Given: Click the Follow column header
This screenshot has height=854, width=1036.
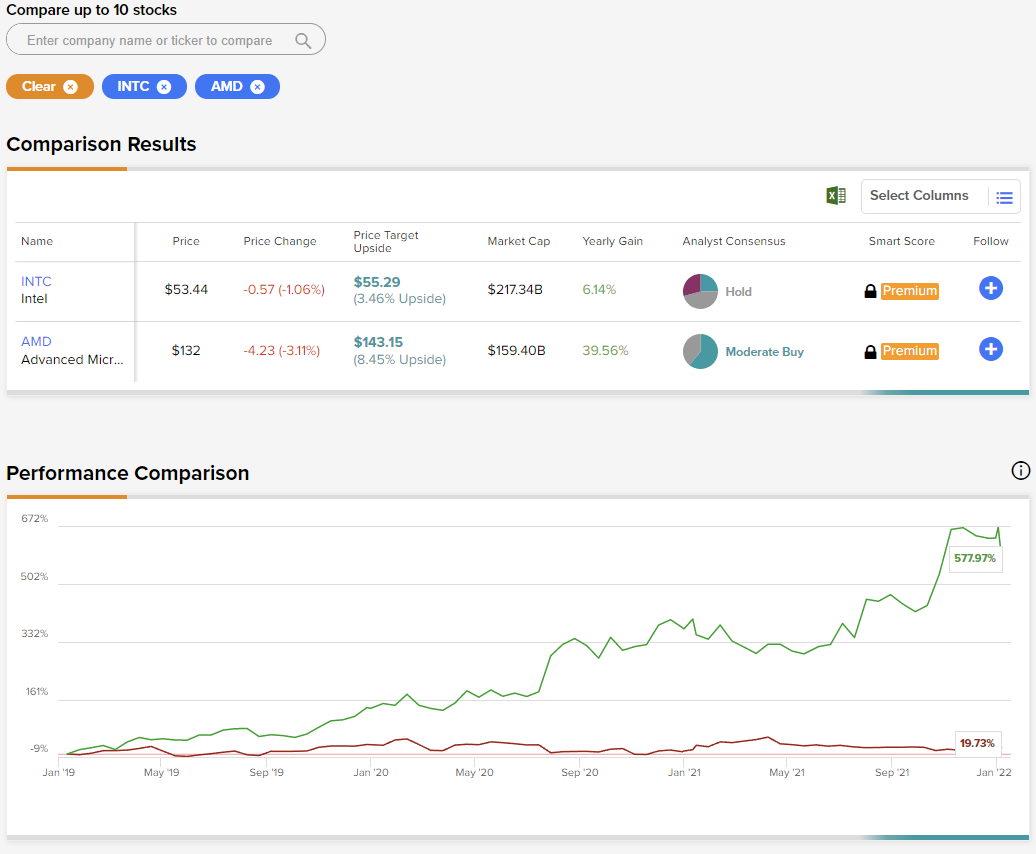Looking at the screenshot, I should point(990,241).
